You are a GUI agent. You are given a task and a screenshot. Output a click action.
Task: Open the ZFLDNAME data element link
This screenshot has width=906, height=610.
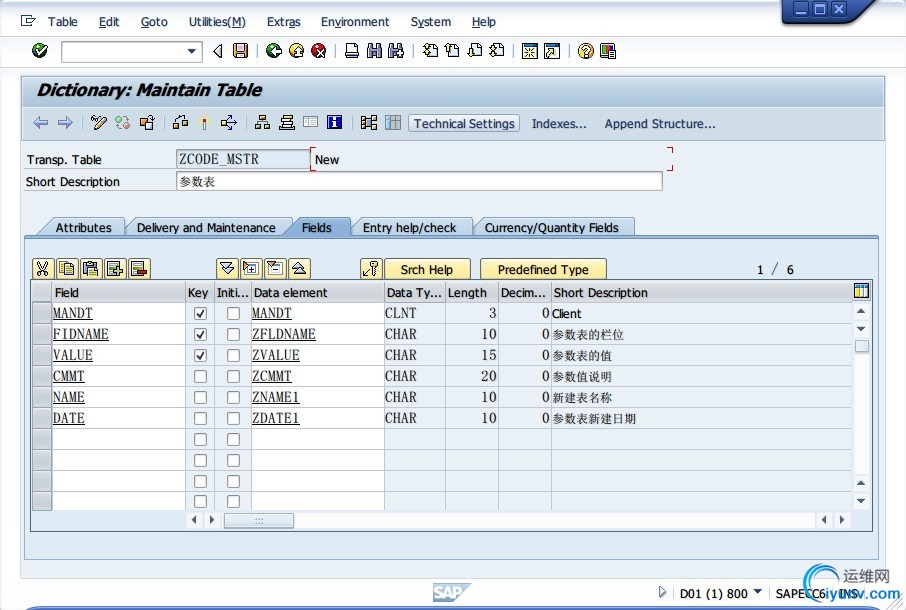coord(284,334)
